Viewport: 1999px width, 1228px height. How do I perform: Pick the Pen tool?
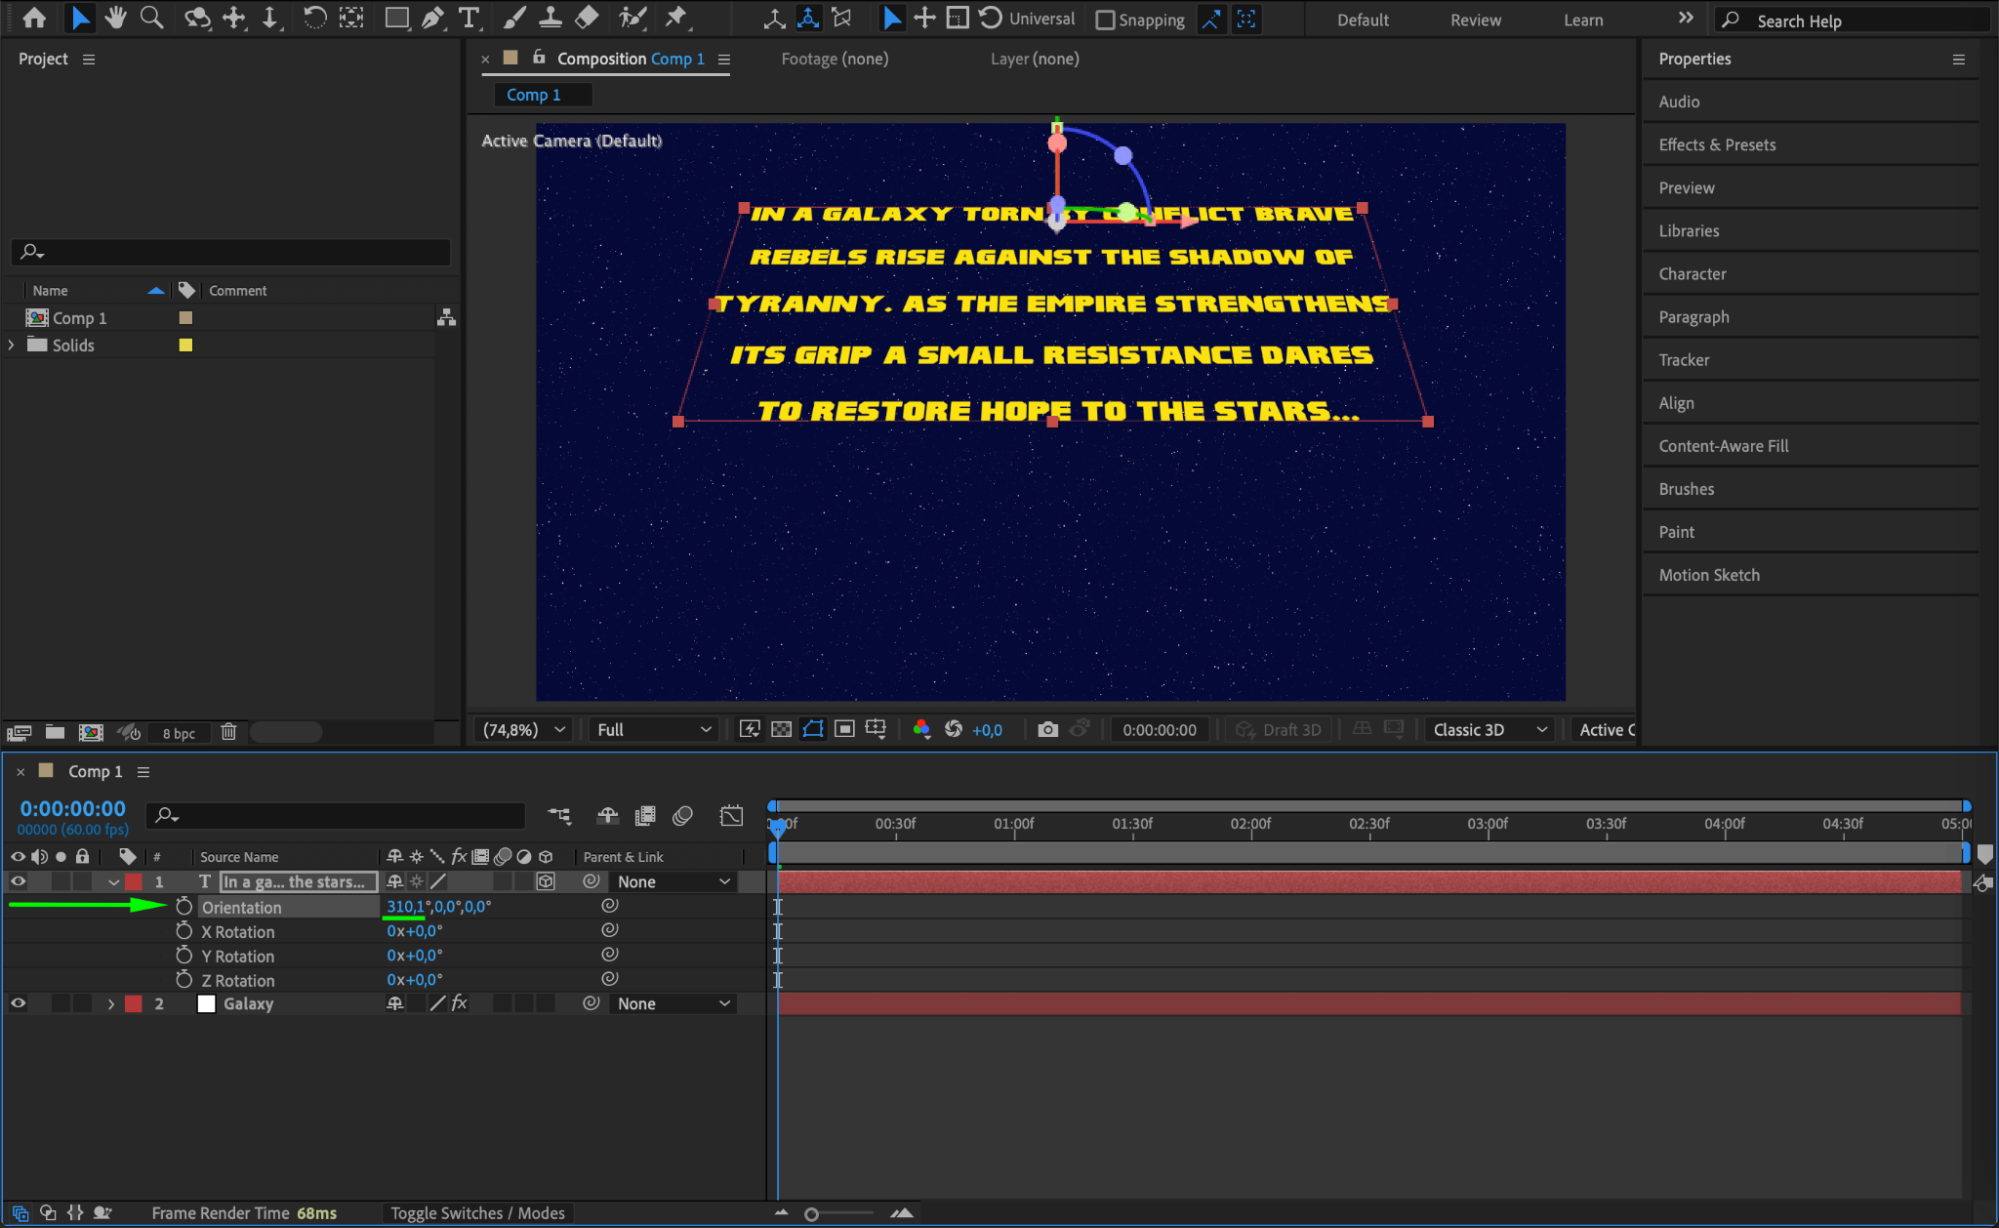(x=433, y=17)
